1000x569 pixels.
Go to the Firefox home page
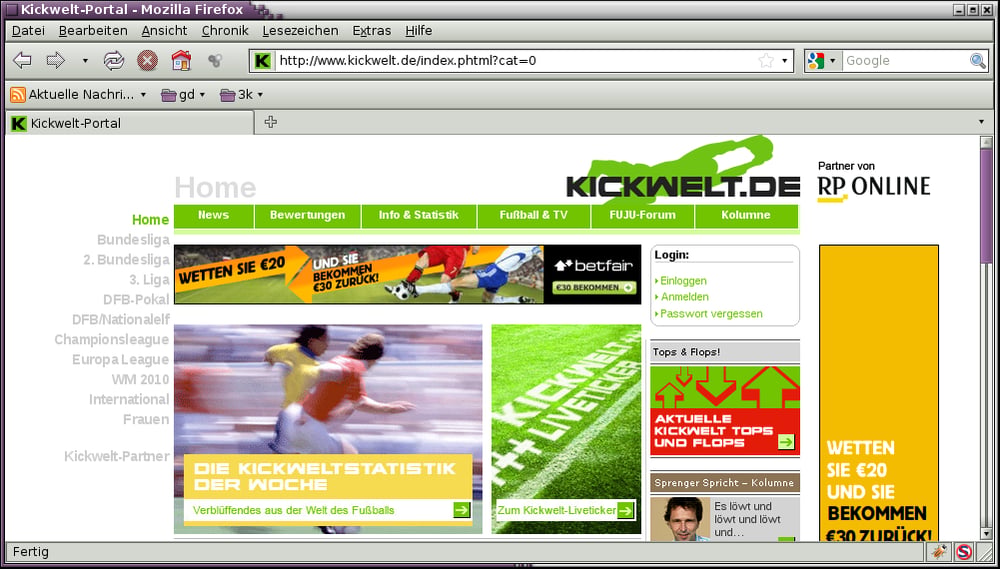point(182,60)
